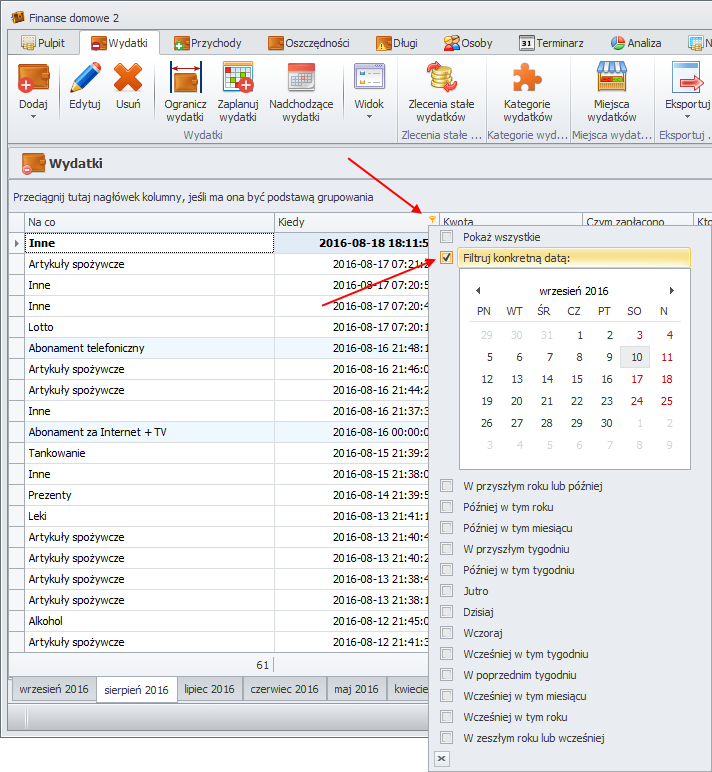Go to next month in calendar
This screenshot has height=772, width=712.
671,290
